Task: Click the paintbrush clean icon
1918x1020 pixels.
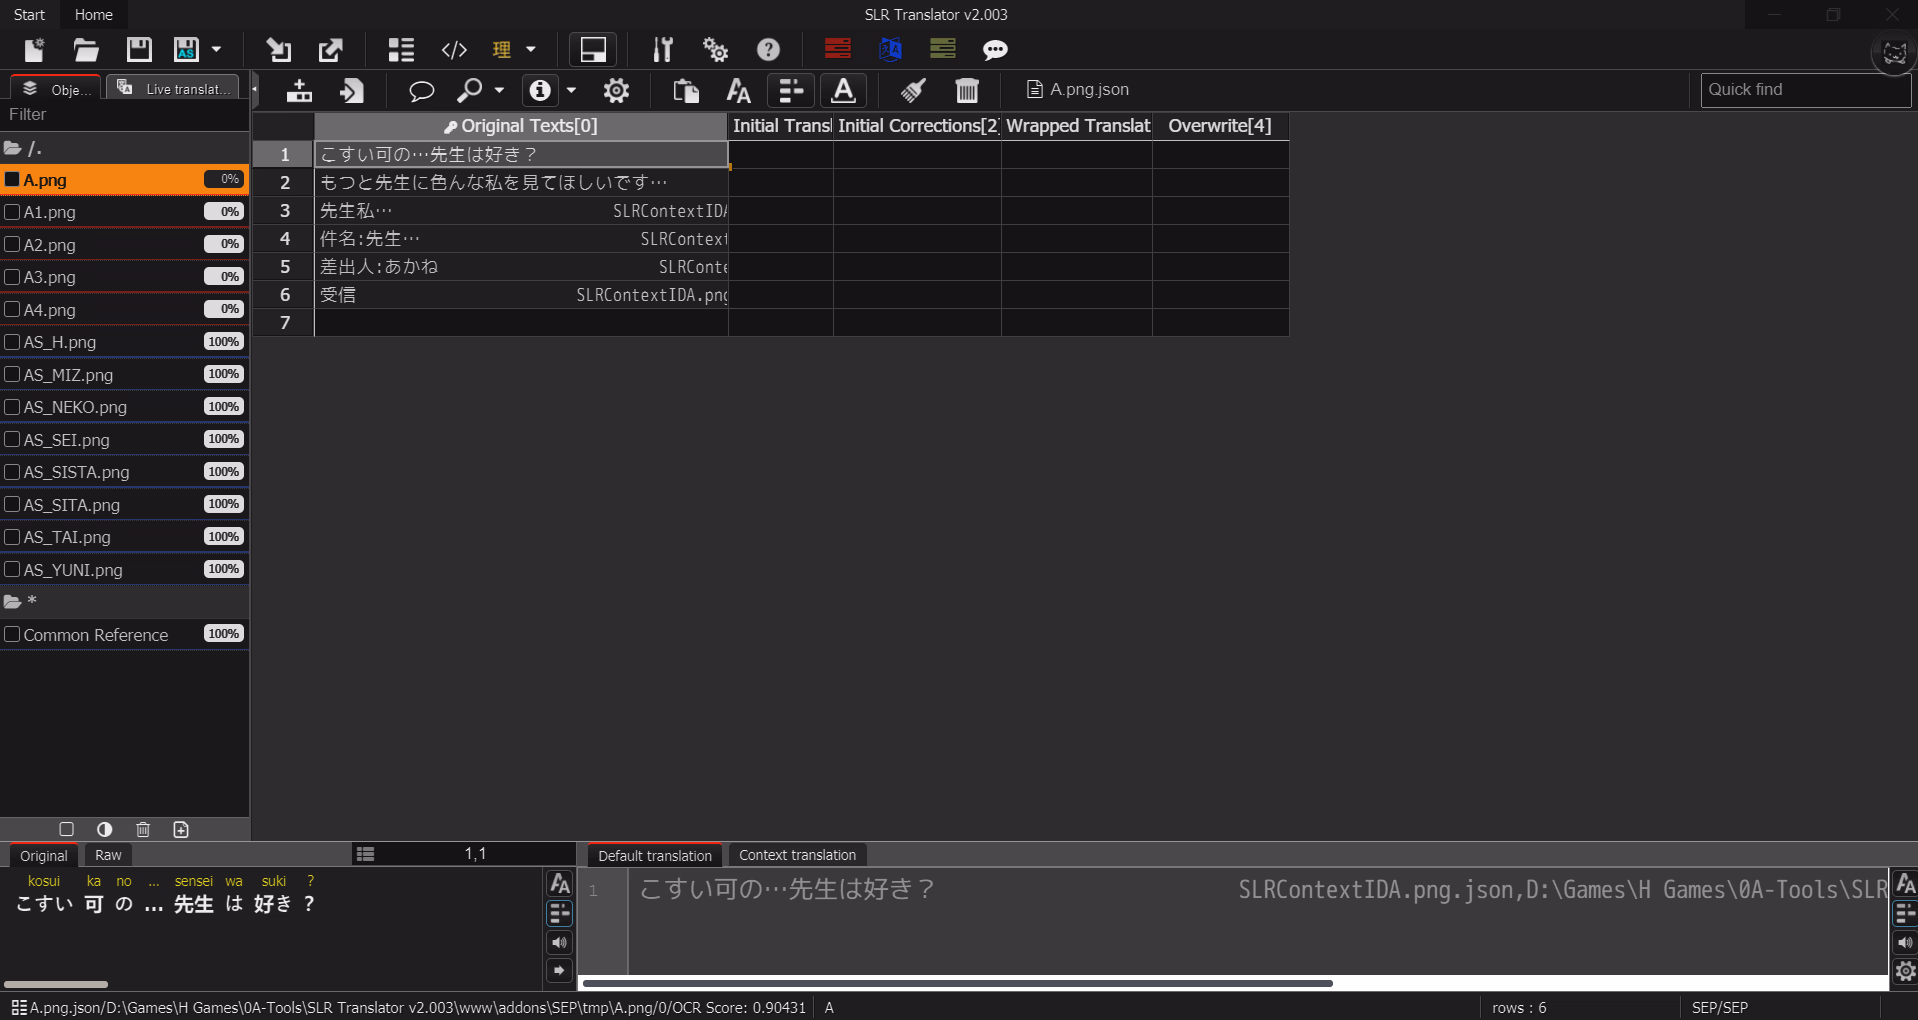Action: tap(912, 91)
